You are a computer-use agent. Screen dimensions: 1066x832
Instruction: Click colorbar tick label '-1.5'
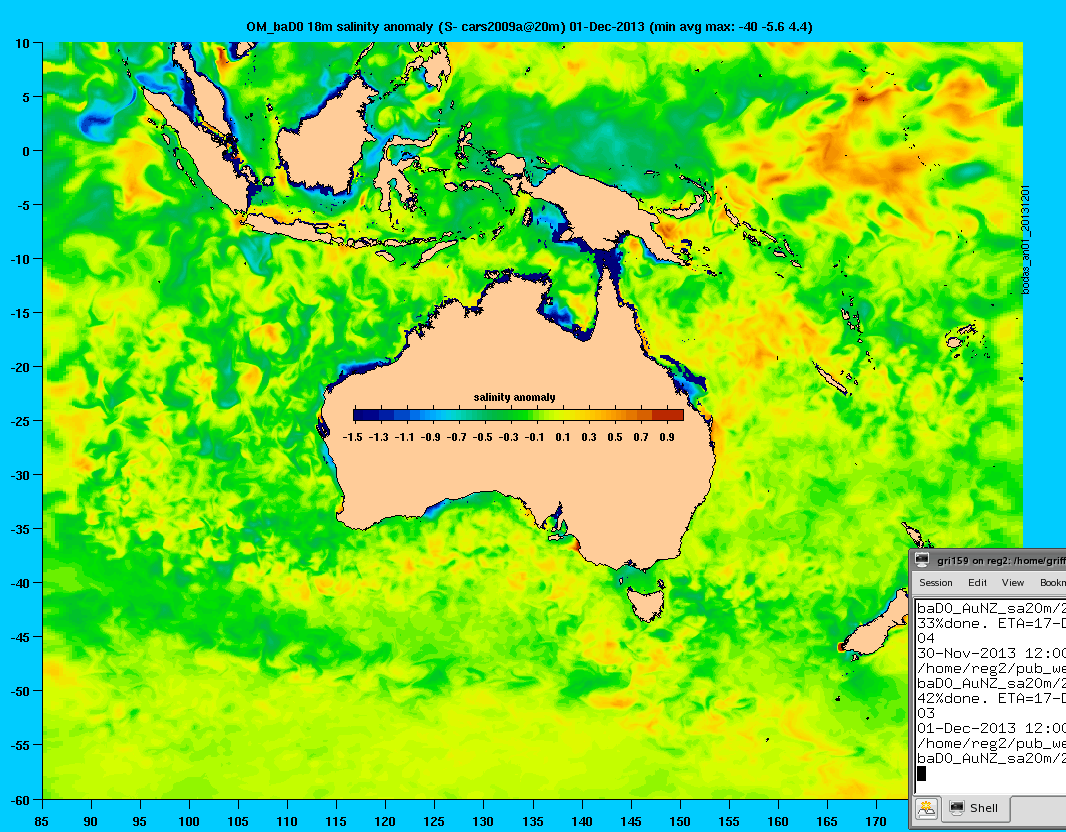[x=352, y=437]
